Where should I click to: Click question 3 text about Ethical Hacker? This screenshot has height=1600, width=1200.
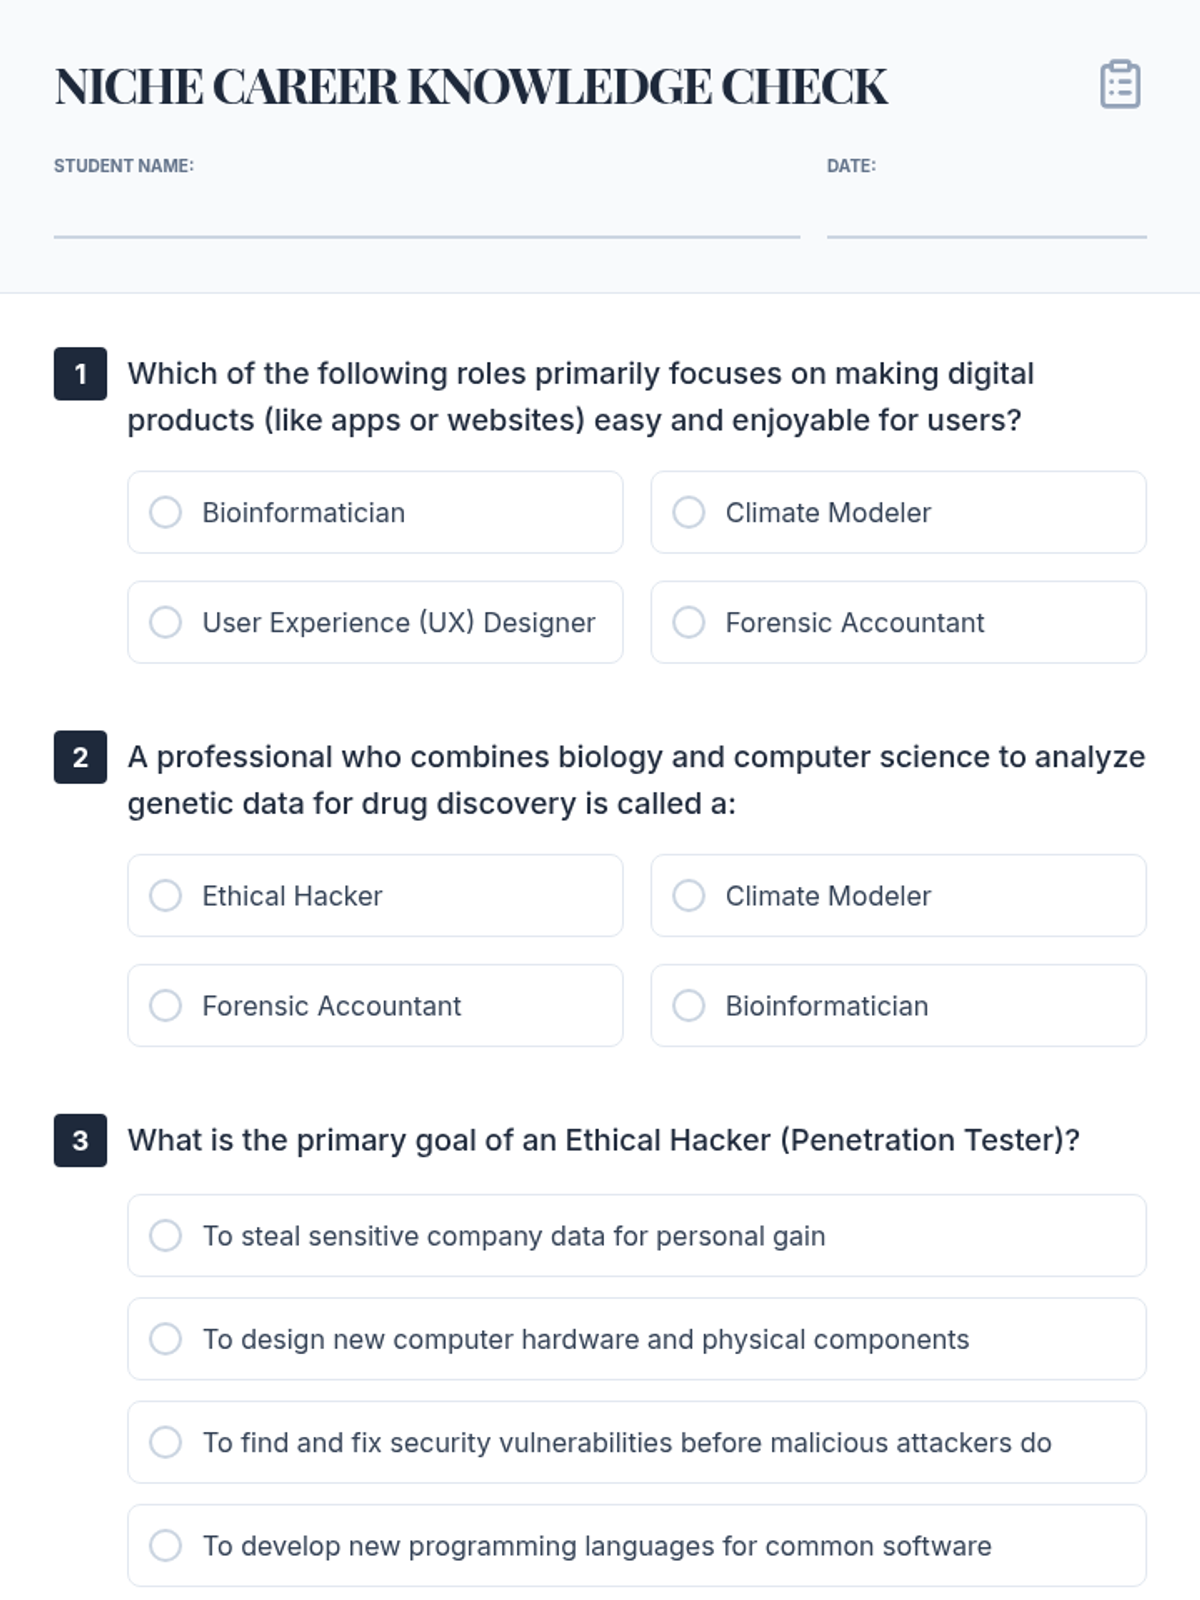click(x=603, y=1140)
